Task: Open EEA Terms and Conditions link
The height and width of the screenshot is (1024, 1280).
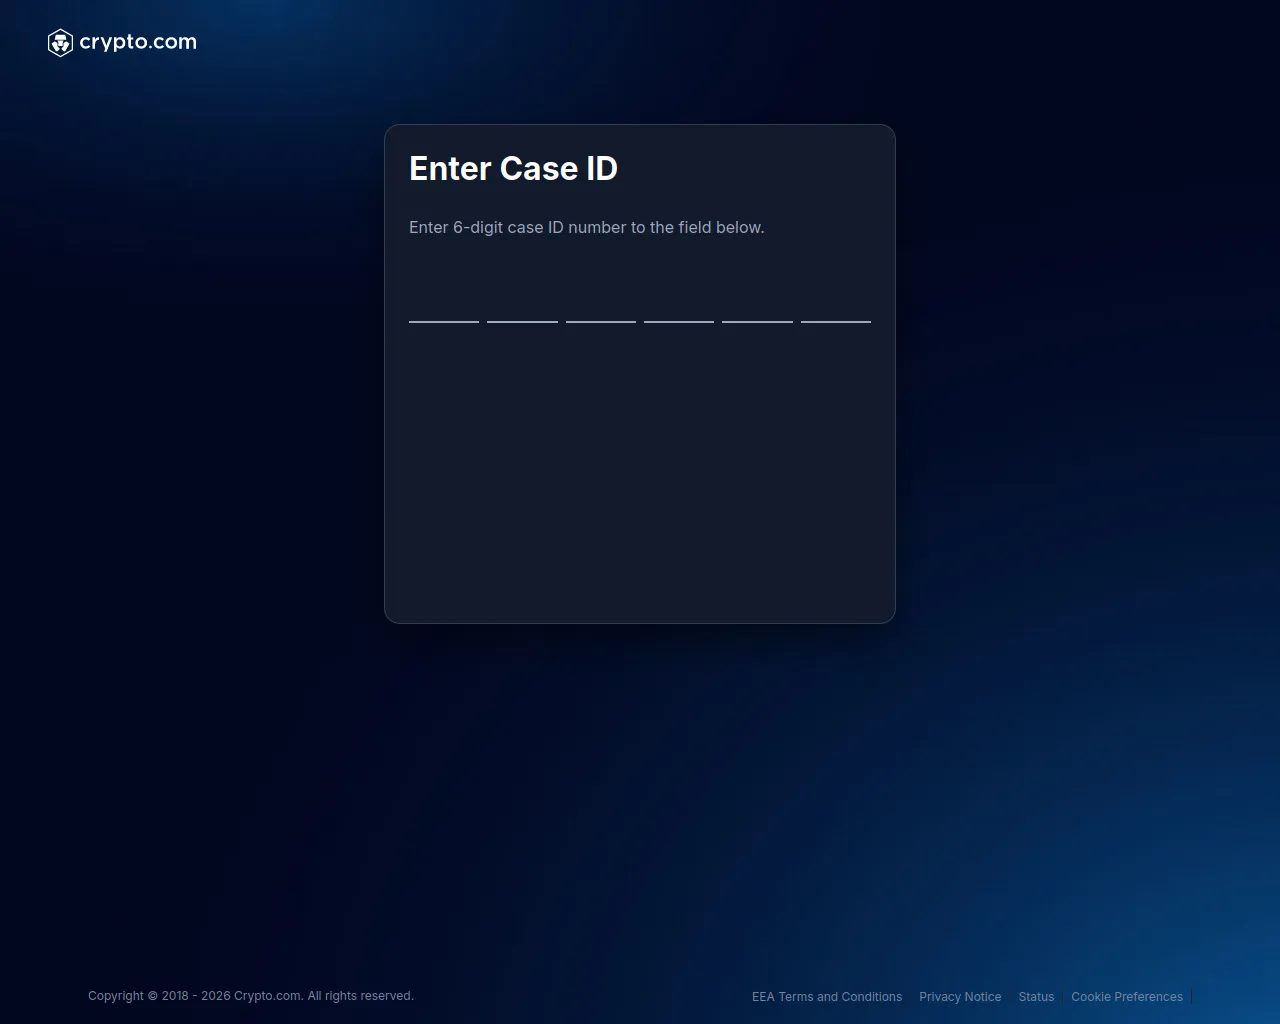Action: click(827, 997)
